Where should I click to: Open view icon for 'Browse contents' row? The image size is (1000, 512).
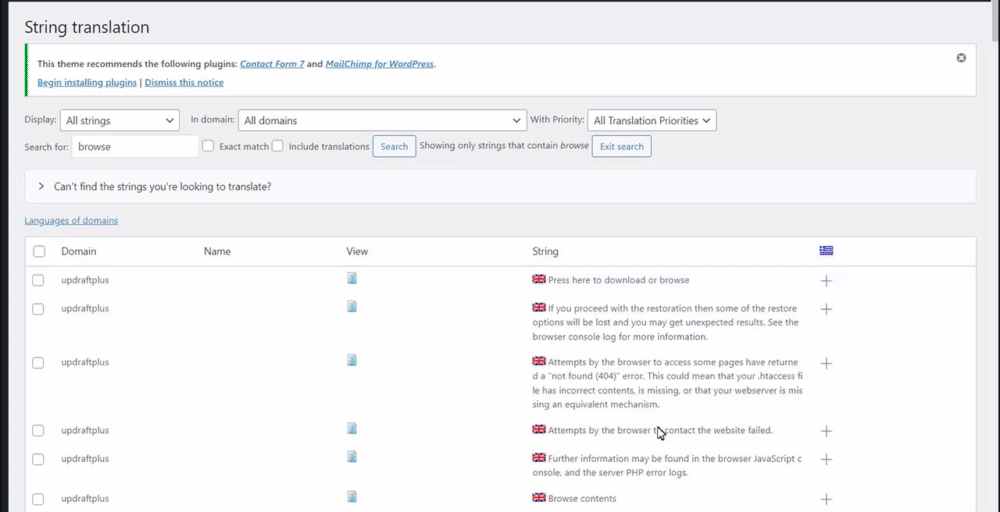click(352, 496)
